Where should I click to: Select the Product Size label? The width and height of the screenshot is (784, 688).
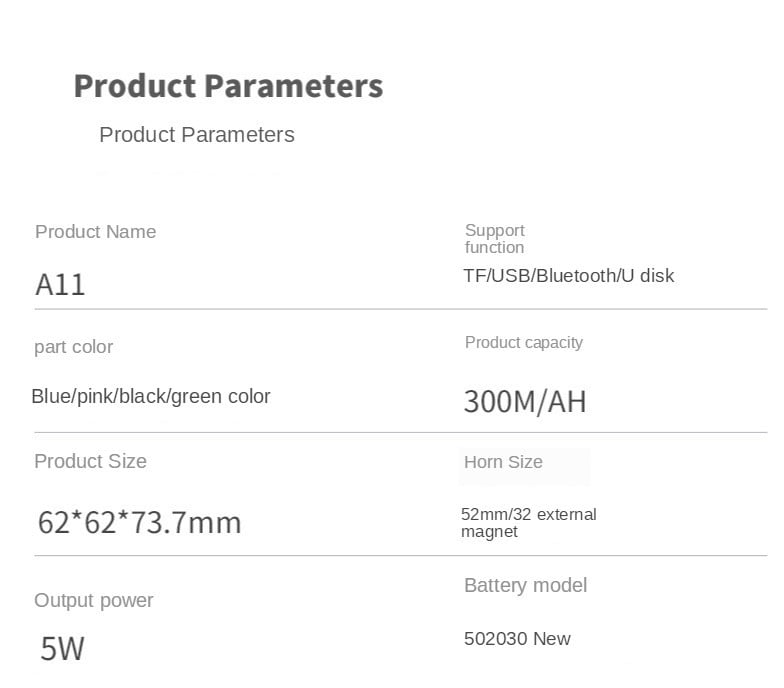[90, 461]
